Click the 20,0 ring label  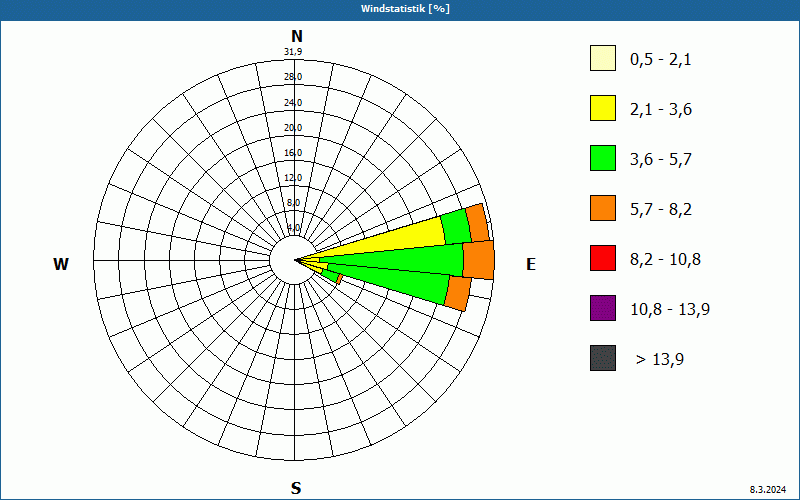coord(293,128)
